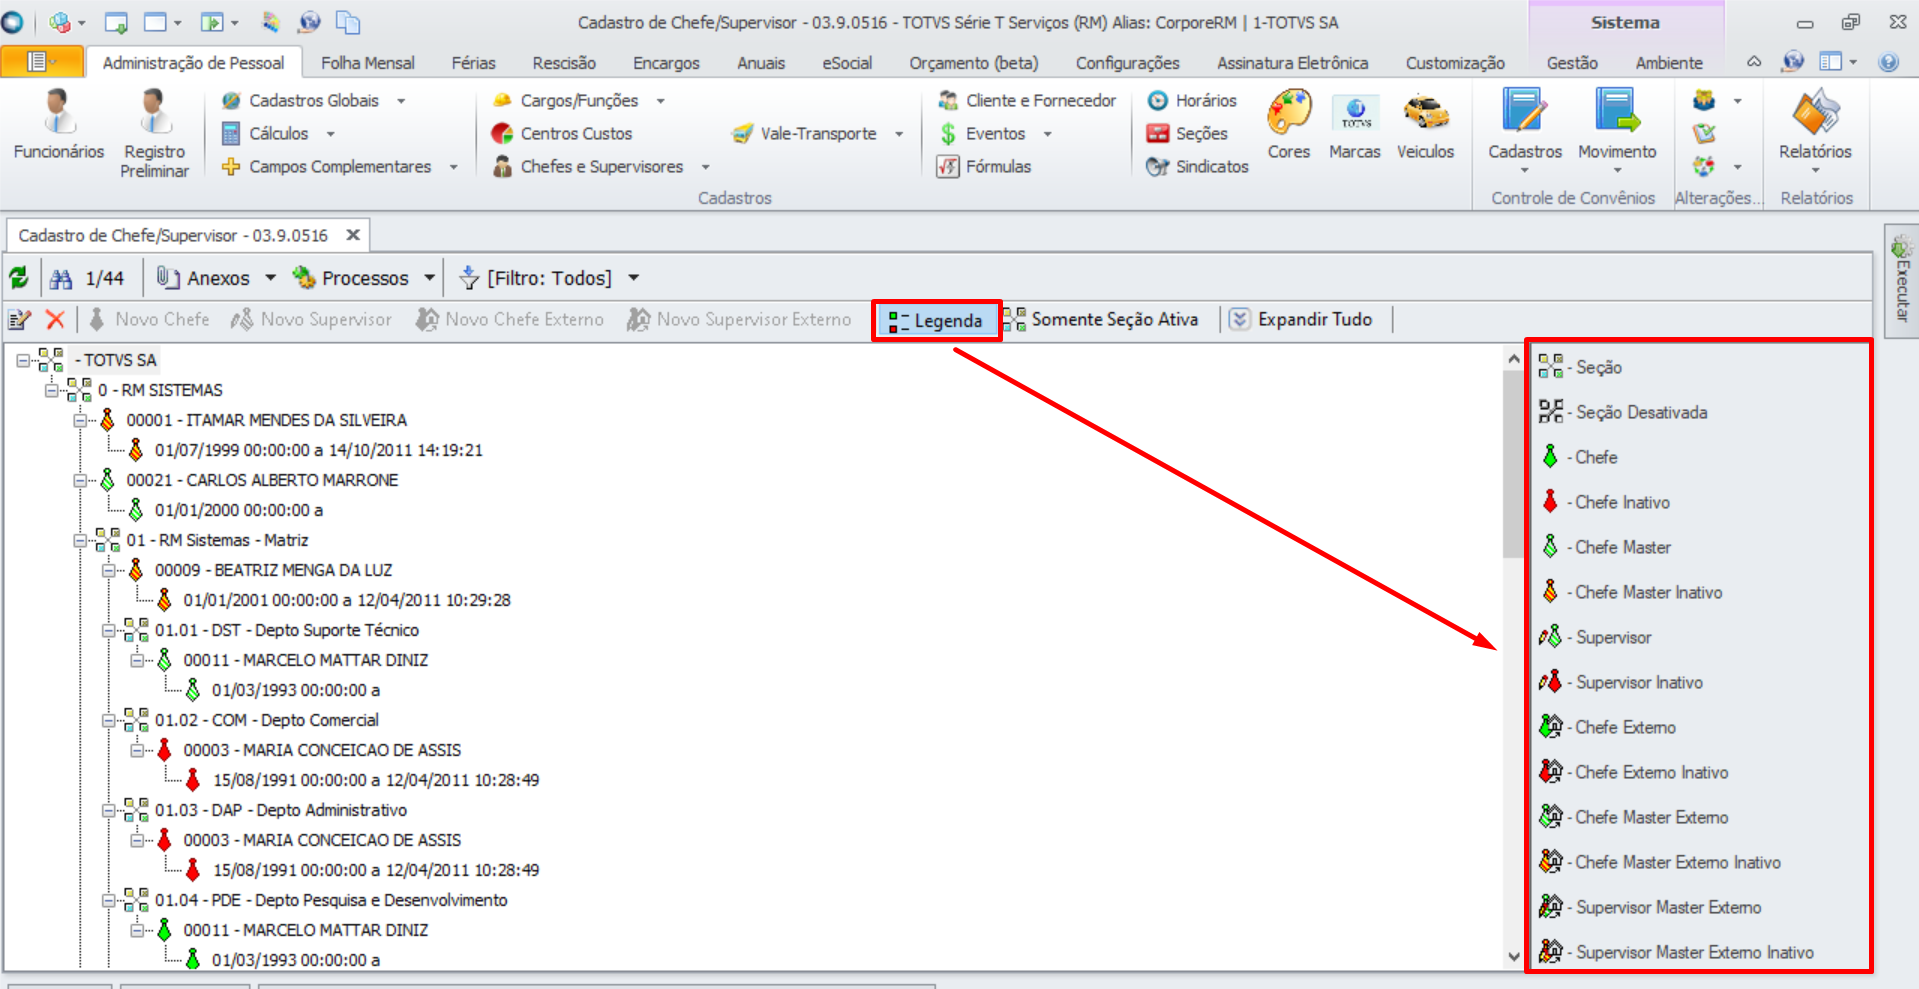Open the Fórmulas item
This screenshot has width=1919, height=989.
984,166
